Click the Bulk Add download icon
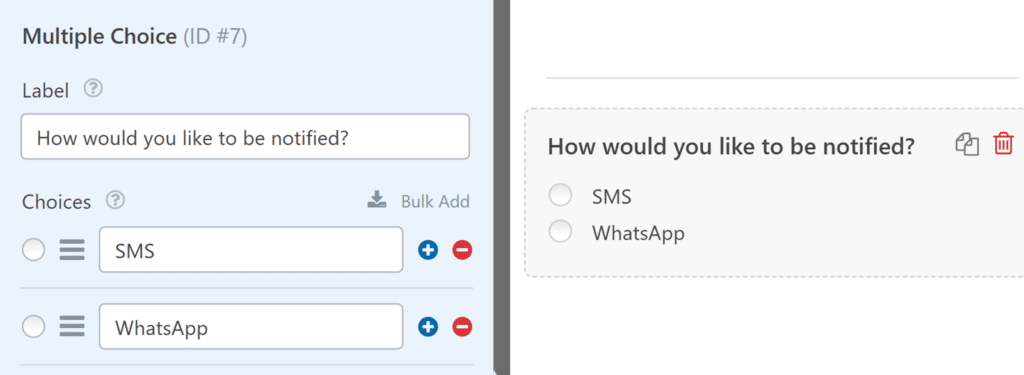The height and width of the screenshot is (375, 1024). coord(377,200)
